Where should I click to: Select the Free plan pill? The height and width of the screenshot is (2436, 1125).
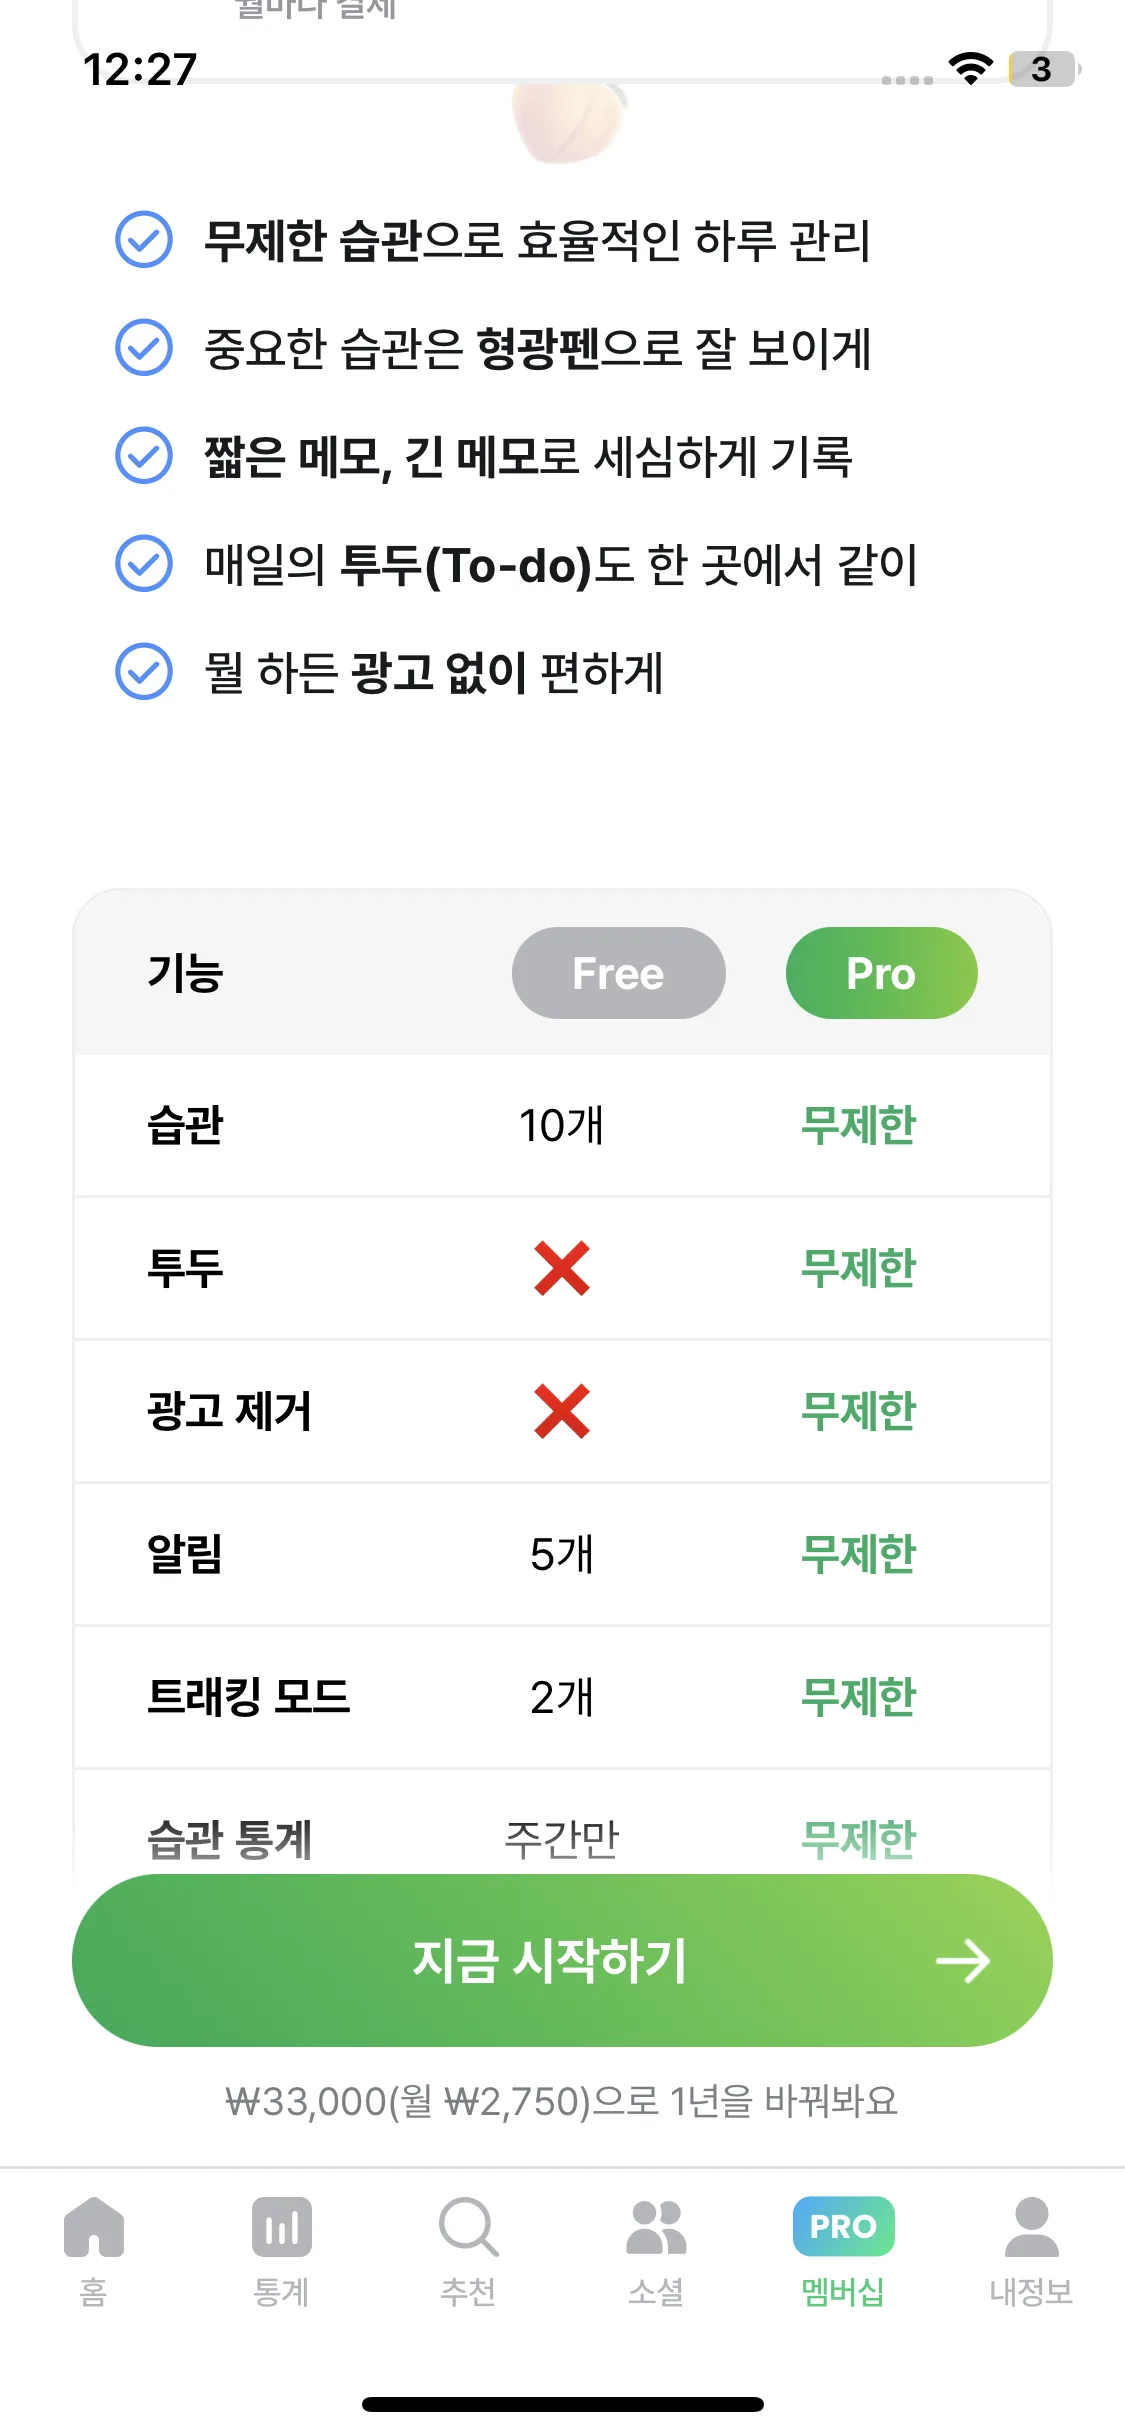(x=618, y=973)
